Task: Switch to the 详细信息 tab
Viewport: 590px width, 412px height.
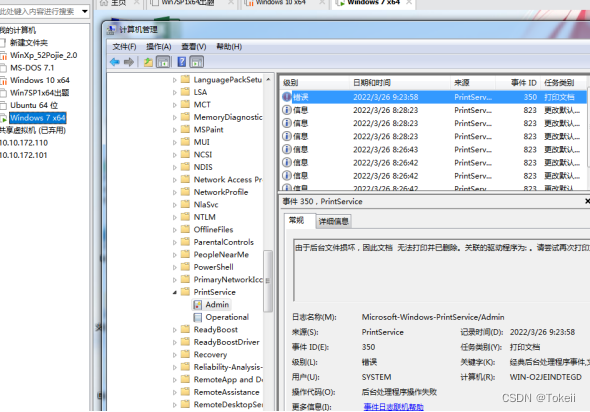Action: [333, 221]
